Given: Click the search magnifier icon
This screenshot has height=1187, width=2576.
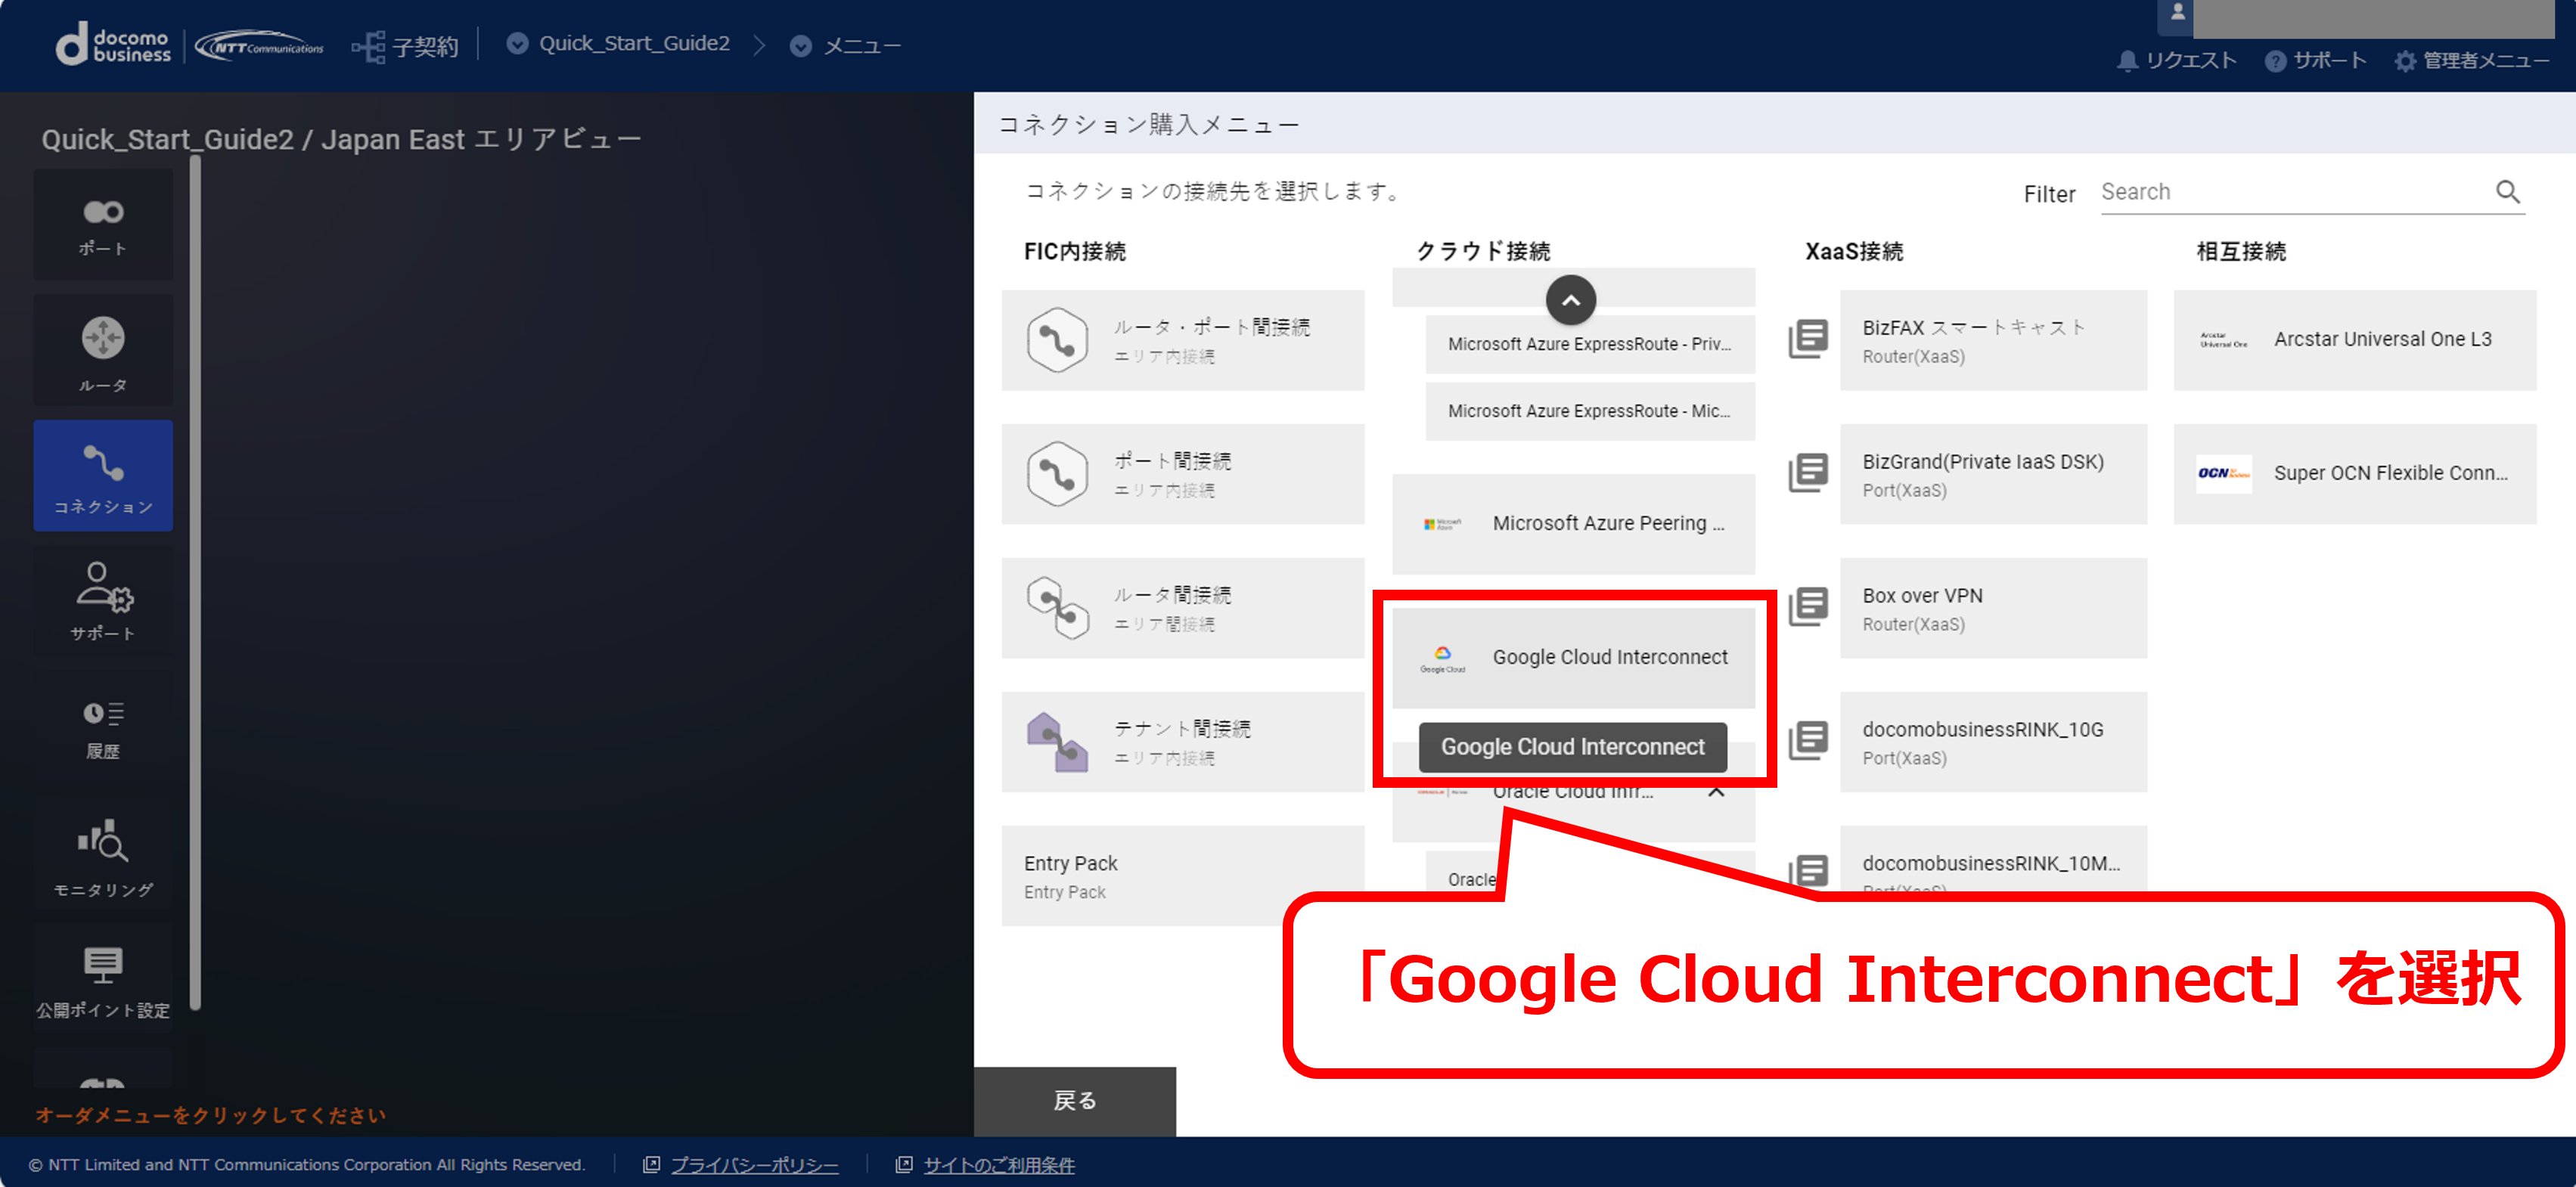Looking at the screenshot, I should click(2507, 191).
